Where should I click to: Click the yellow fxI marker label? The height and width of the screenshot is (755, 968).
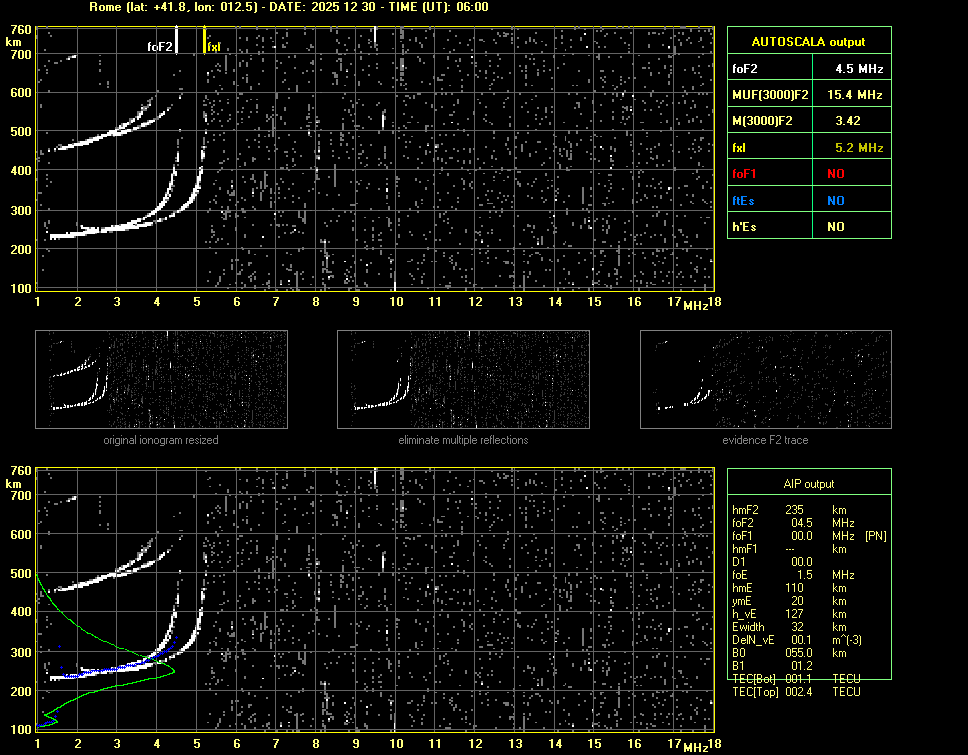[x=213, y=47]
